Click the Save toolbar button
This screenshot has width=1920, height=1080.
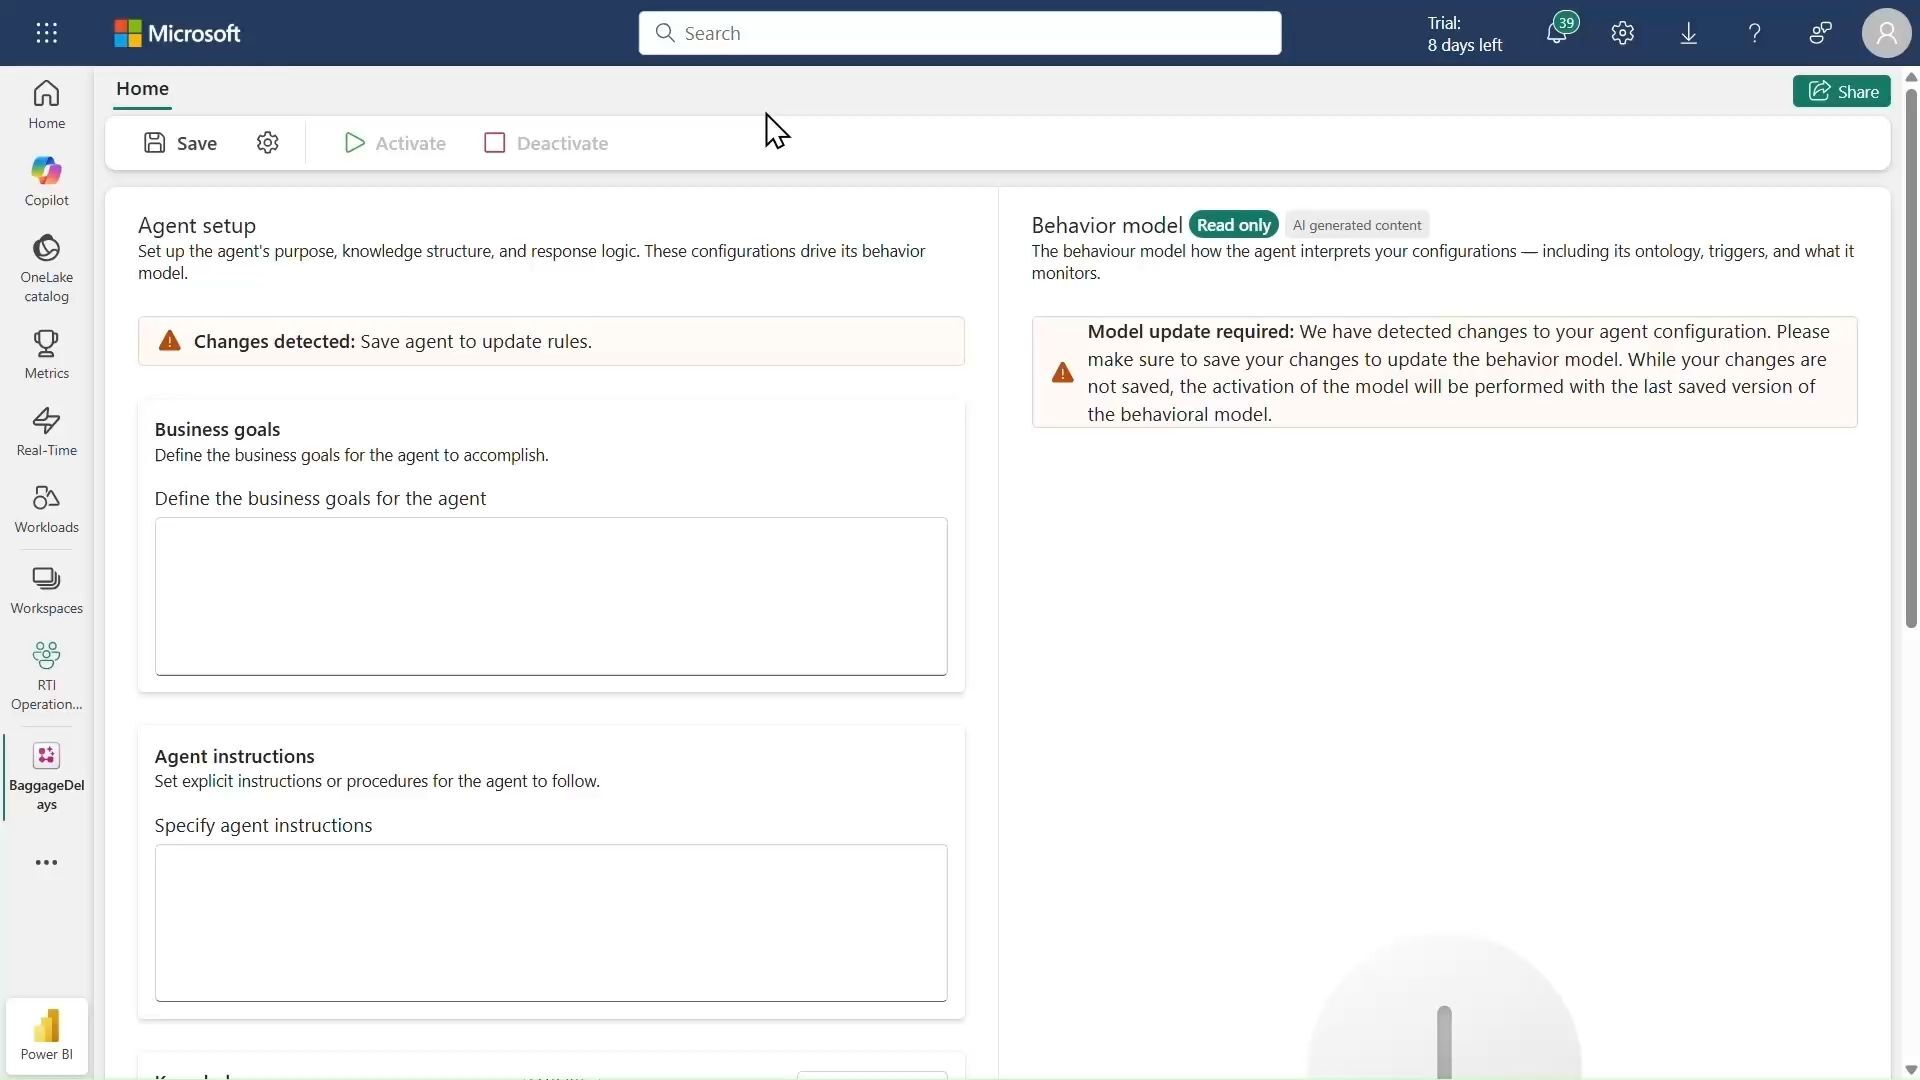coord(180,143)
